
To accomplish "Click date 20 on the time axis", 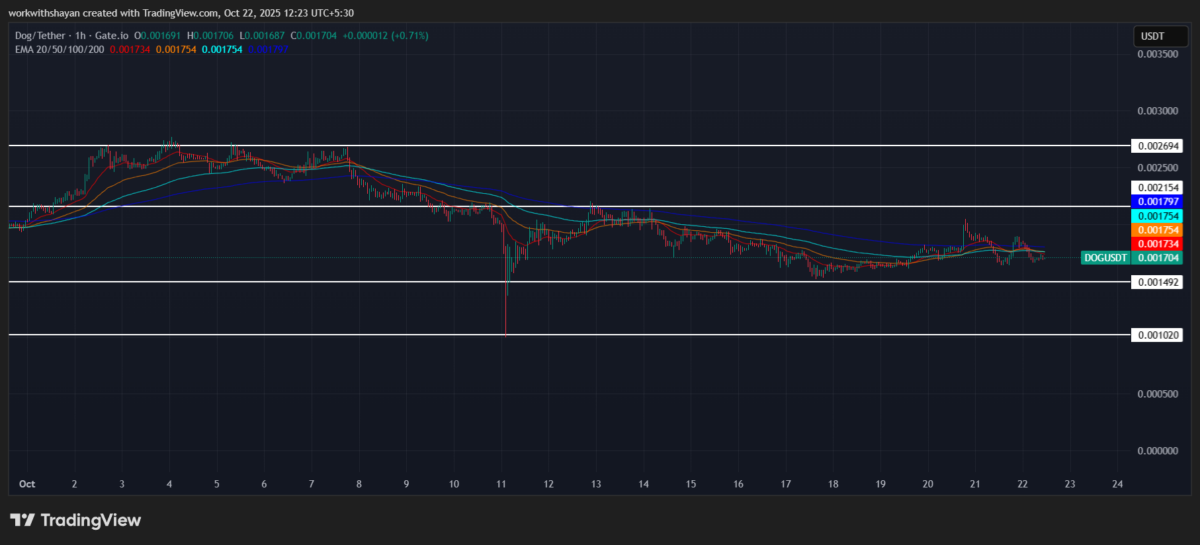I will coord(928,483).
